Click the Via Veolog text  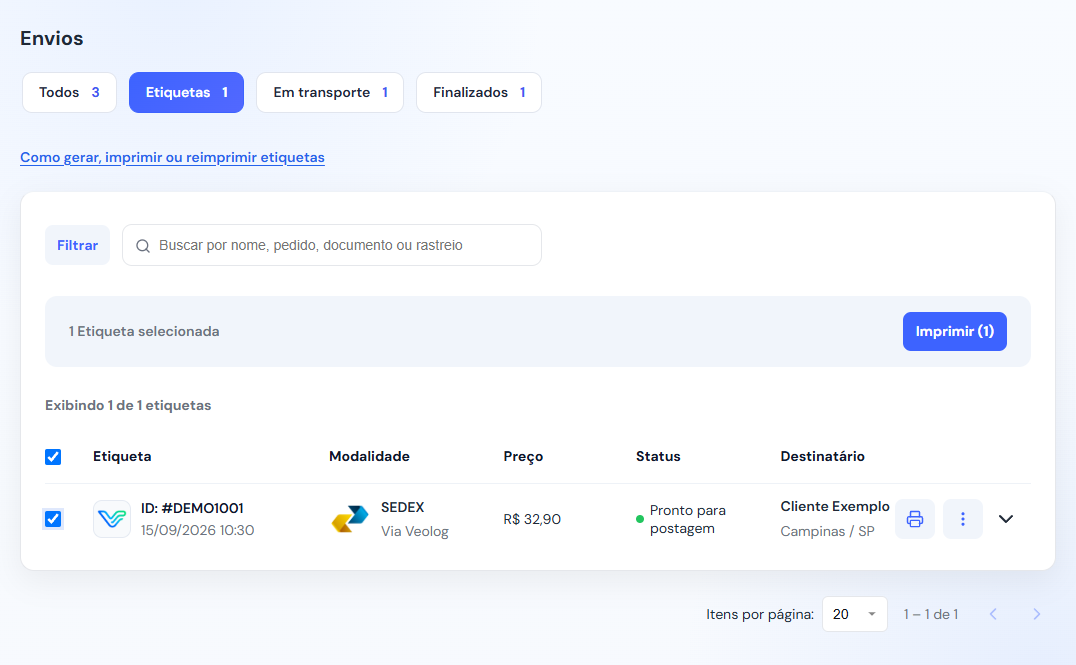pos(414,531)
